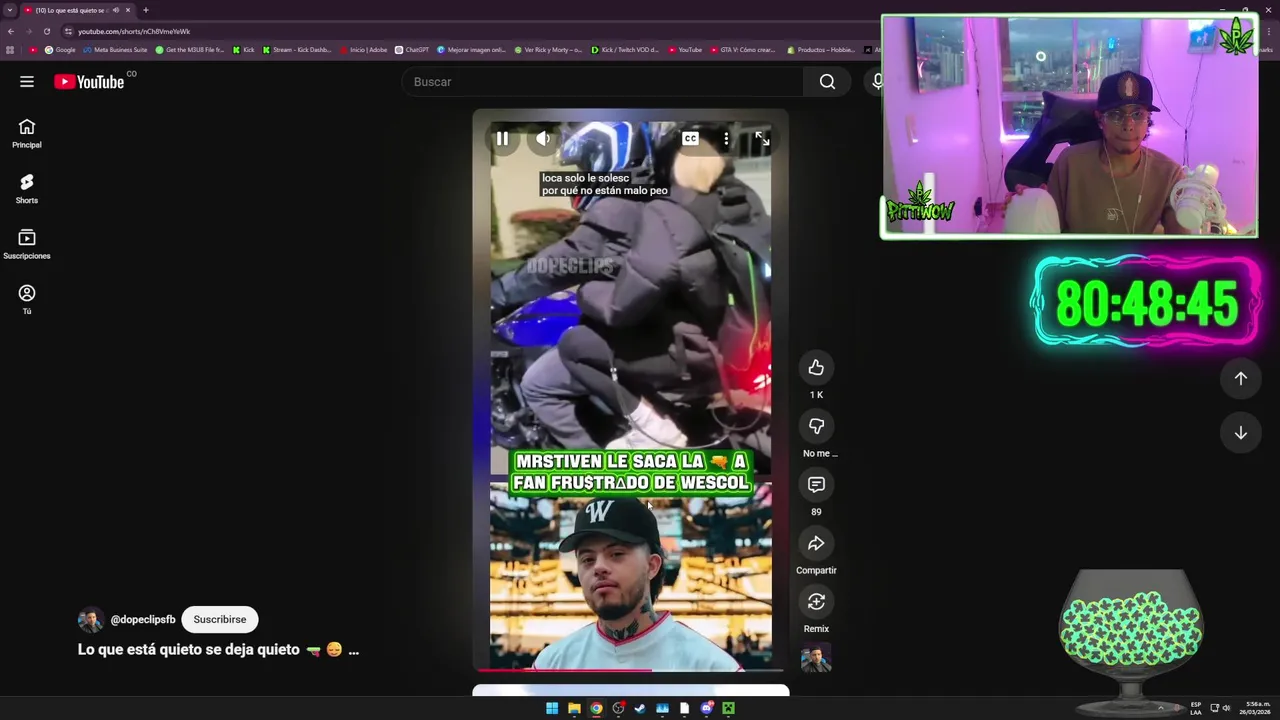Focus the Buscar search field
This screenshot has height=720, width=1280.
pyautogui.click(x=602, y=82)
